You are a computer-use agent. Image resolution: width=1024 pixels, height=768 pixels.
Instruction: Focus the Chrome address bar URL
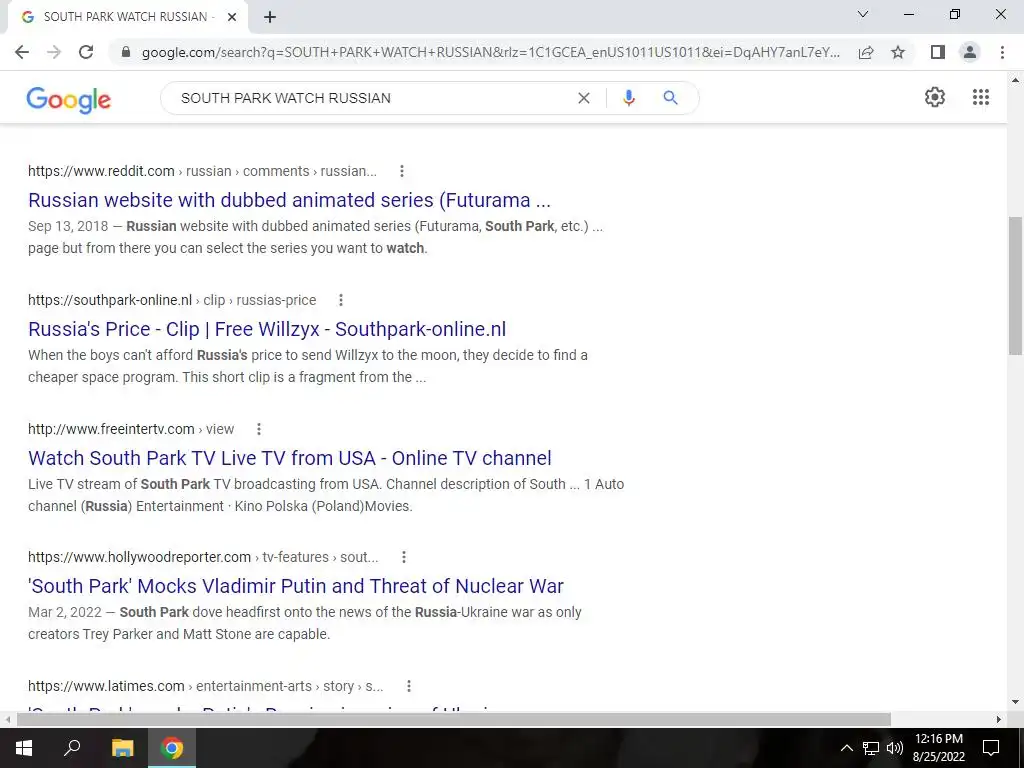click(490, 52)
